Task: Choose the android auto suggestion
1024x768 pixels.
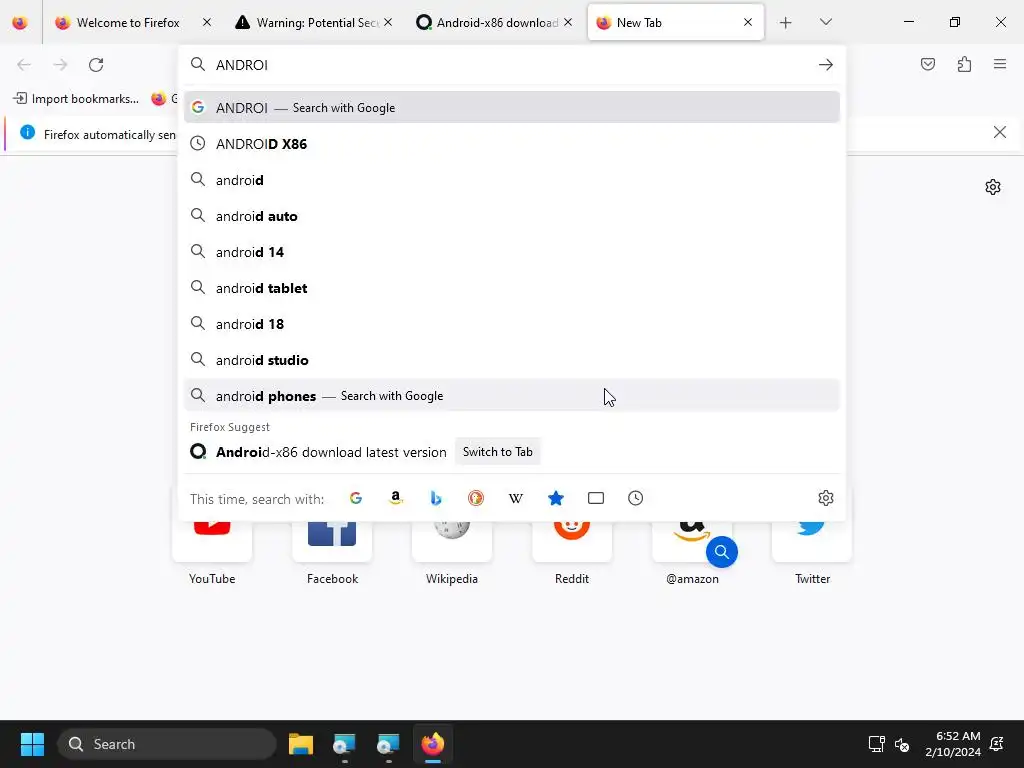Action: (511, 216)
